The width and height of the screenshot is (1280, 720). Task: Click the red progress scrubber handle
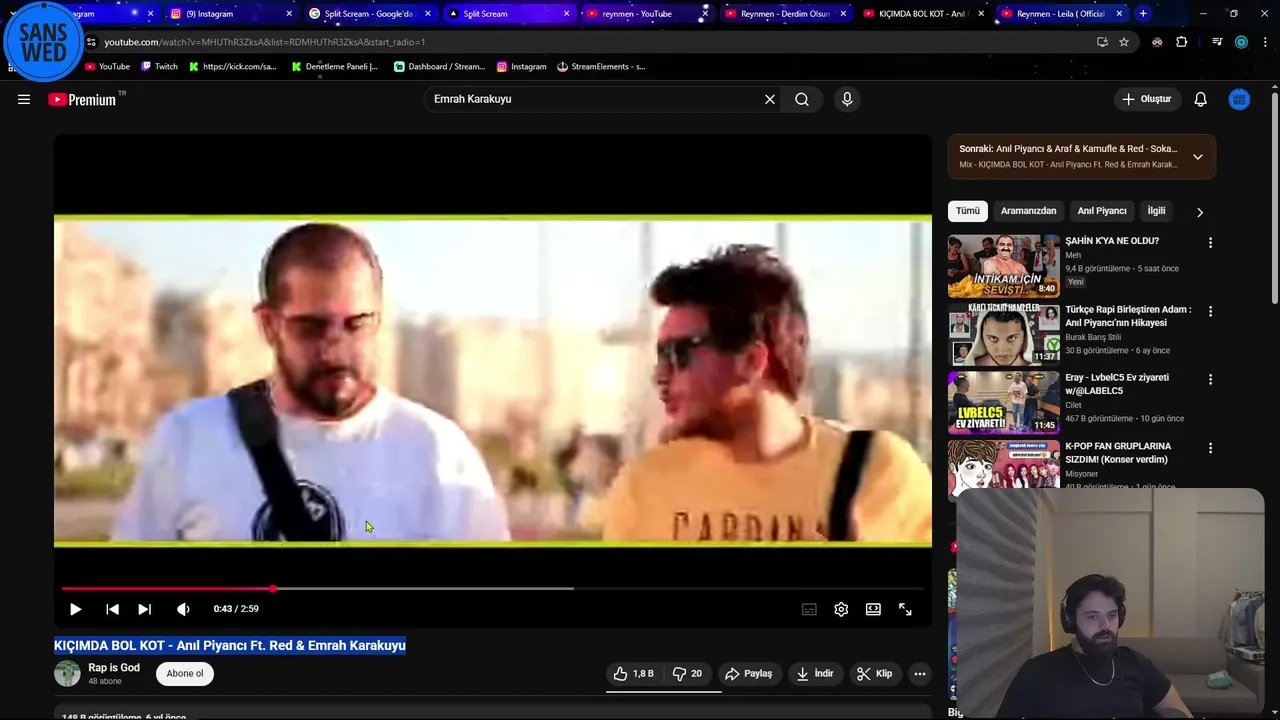pos(273,588)
